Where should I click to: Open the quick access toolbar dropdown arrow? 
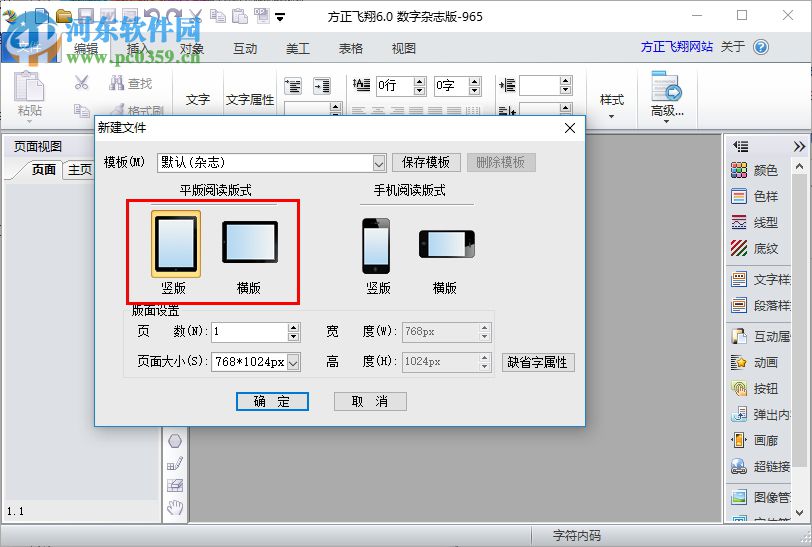tap(280, 18)
